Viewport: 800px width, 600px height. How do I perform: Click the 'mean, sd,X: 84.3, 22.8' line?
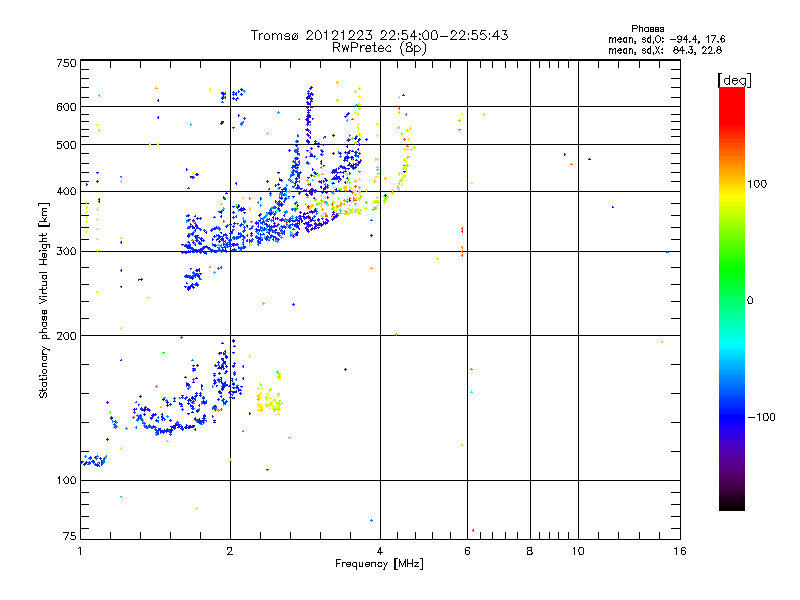coord(665,50)
